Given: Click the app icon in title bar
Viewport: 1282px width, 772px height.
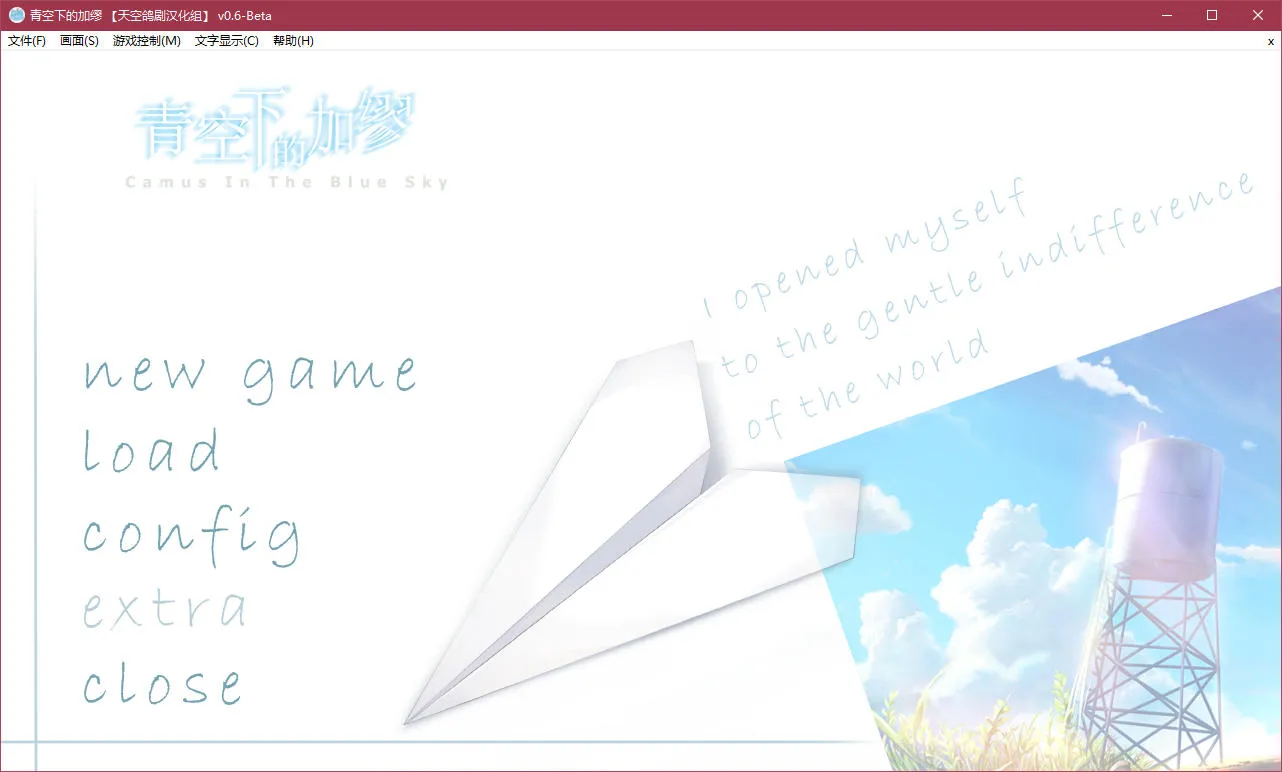Looking at the screenshot, I should pos(17,15).
